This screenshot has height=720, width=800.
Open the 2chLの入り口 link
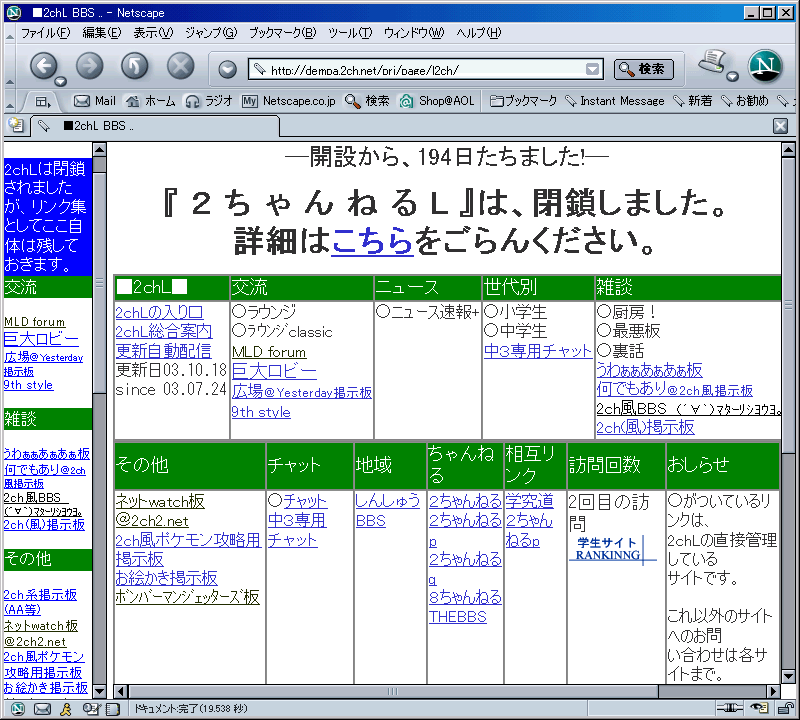click(x=159, y=312)
